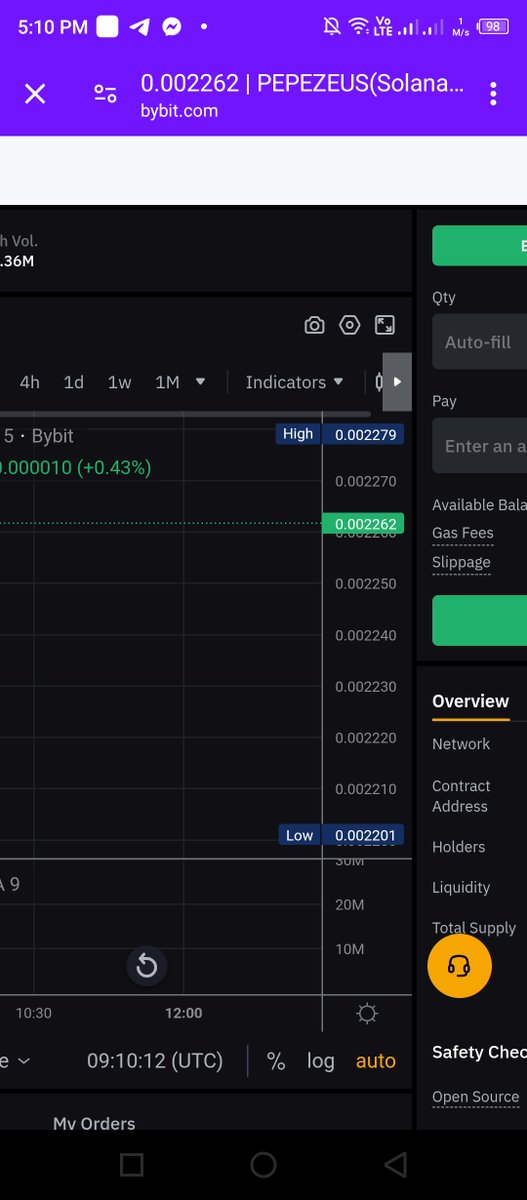Click the +0.43% change value
This screenshot has height=1200, width=527.
(114, 467)
